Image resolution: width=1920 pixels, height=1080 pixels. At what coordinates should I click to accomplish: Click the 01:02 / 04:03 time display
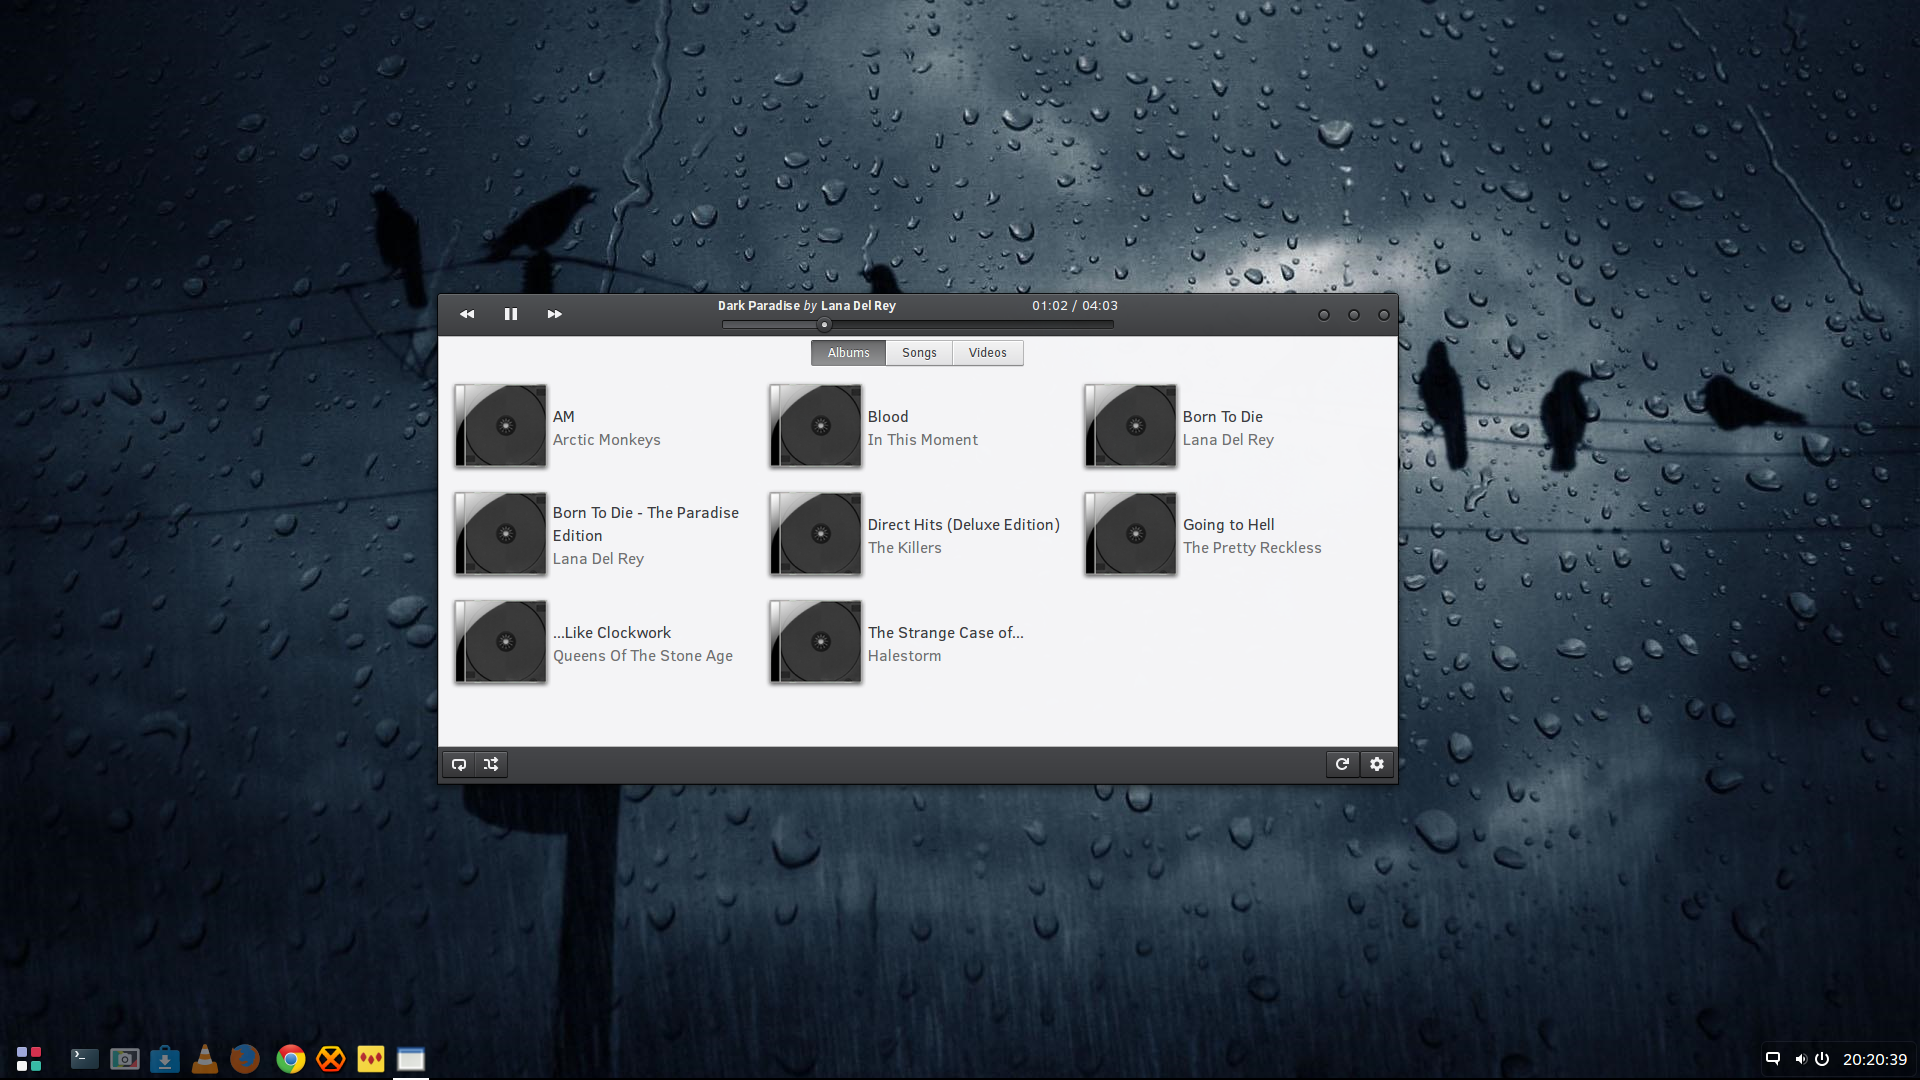(x=1075, y=306)
